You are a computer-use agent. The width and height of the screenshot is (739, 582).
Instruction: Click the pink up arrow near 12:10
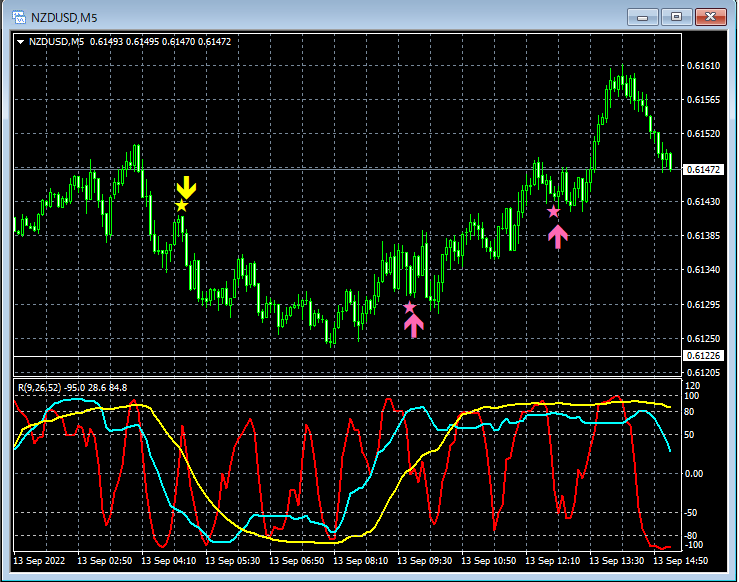coord(558,237)
